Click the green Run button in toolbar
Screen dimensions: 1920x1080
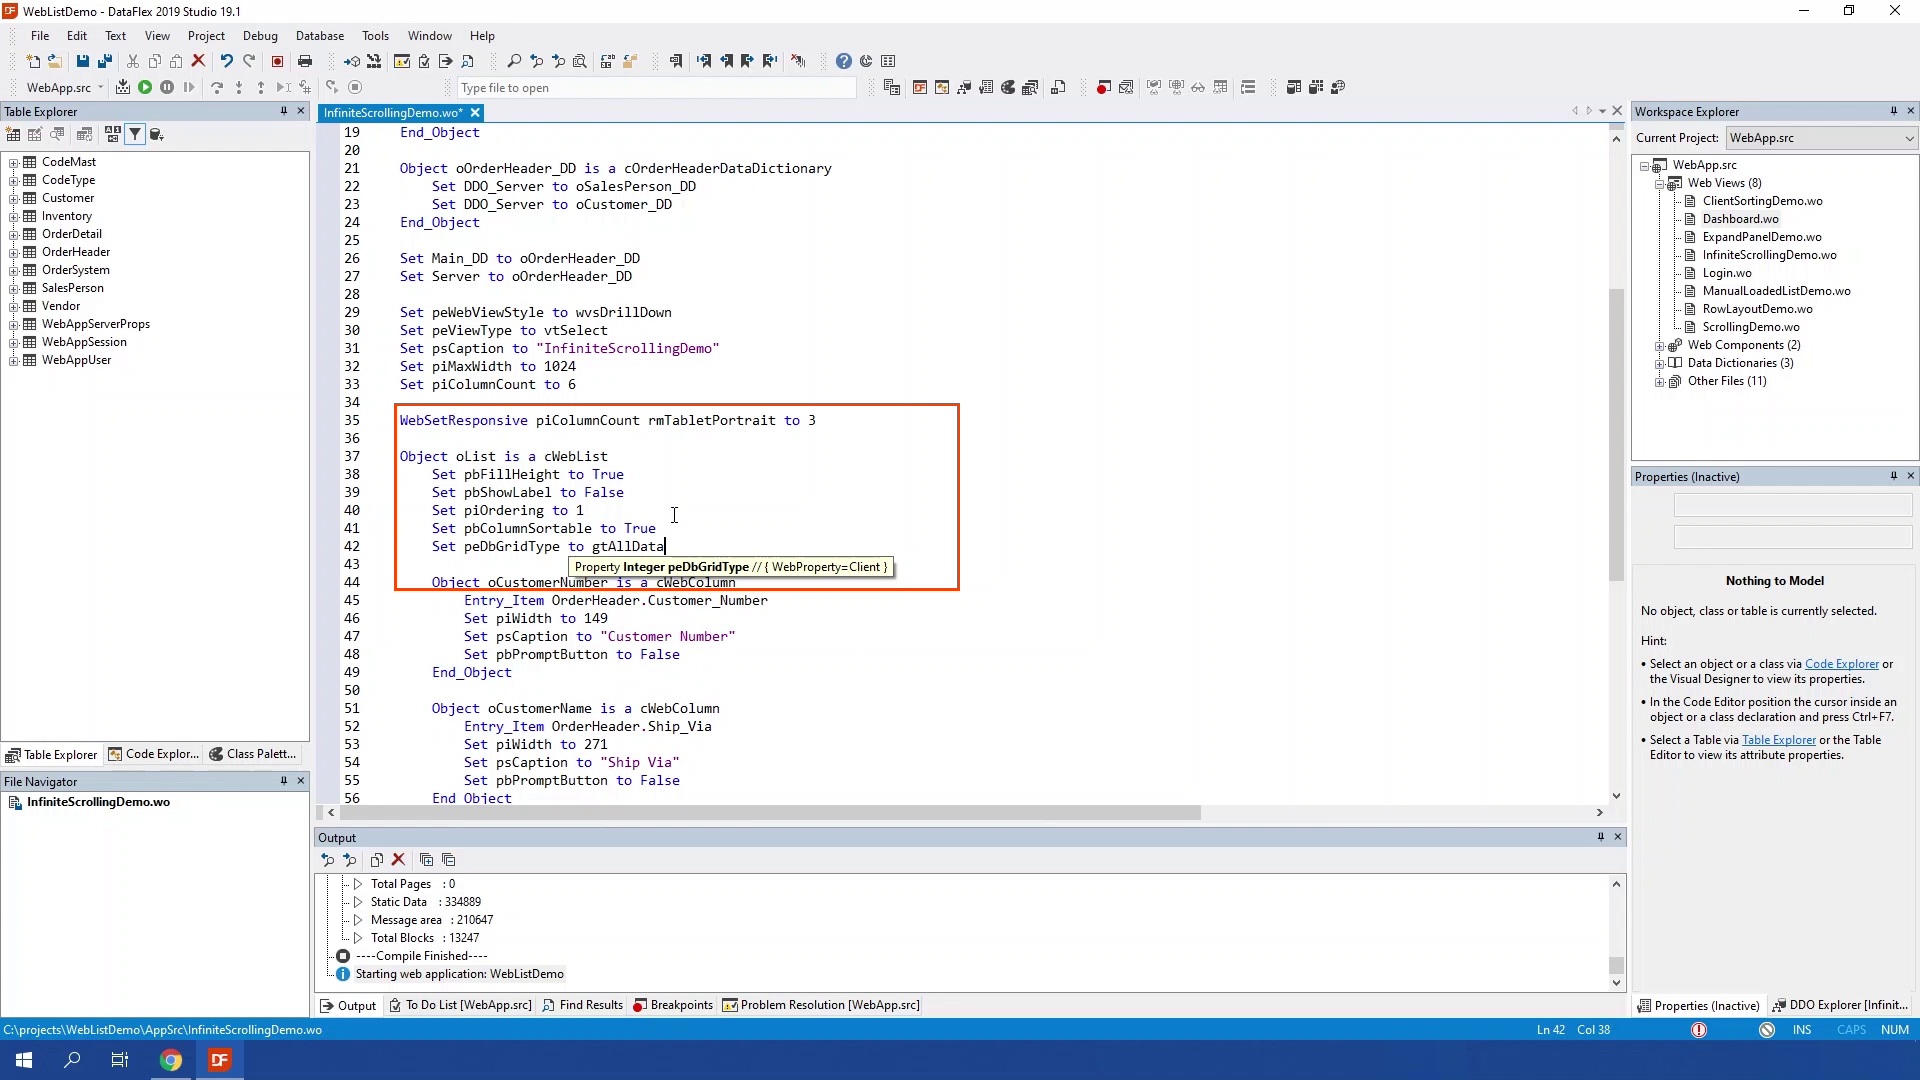(145, 88)
